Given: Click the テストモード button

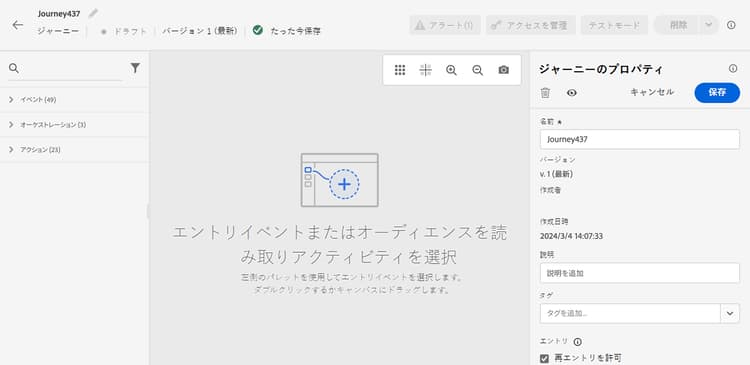Looking at the screenshot, I should click(614, 25).
